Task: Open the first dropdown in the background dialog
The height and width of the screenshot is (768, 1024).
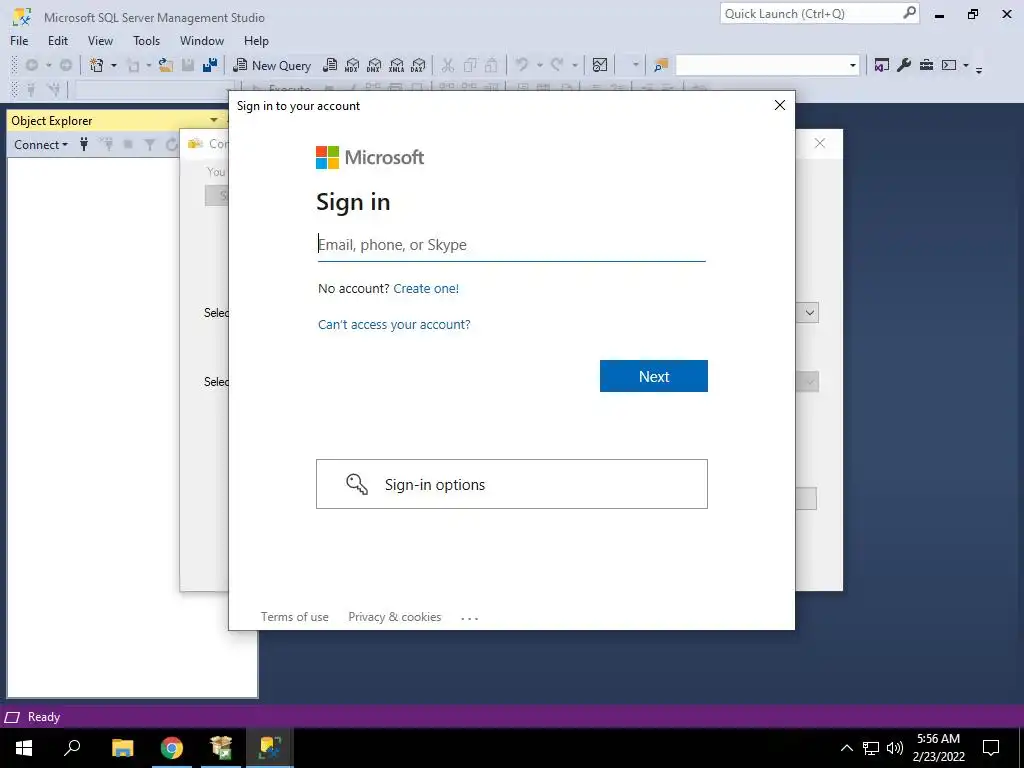Action: (810, 313)
